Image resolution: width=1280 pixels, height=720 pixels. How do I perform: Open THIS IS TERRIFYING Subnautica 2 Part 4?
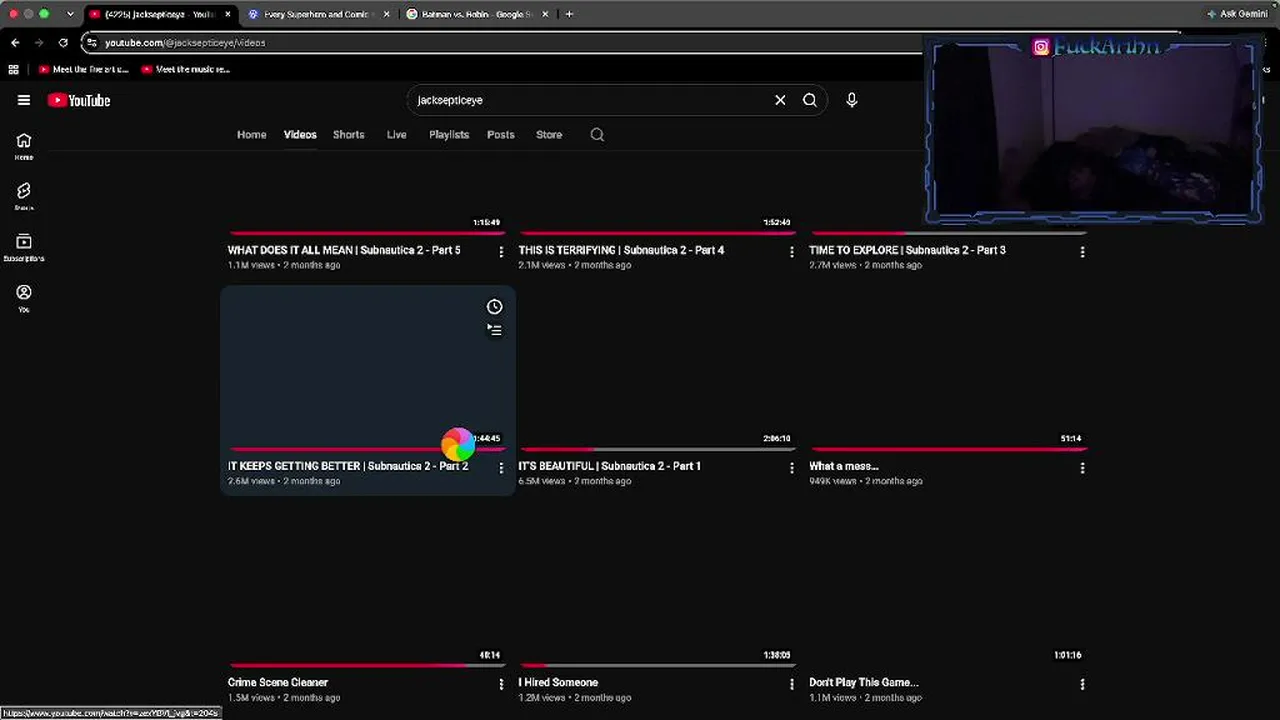tap(621, 250)
